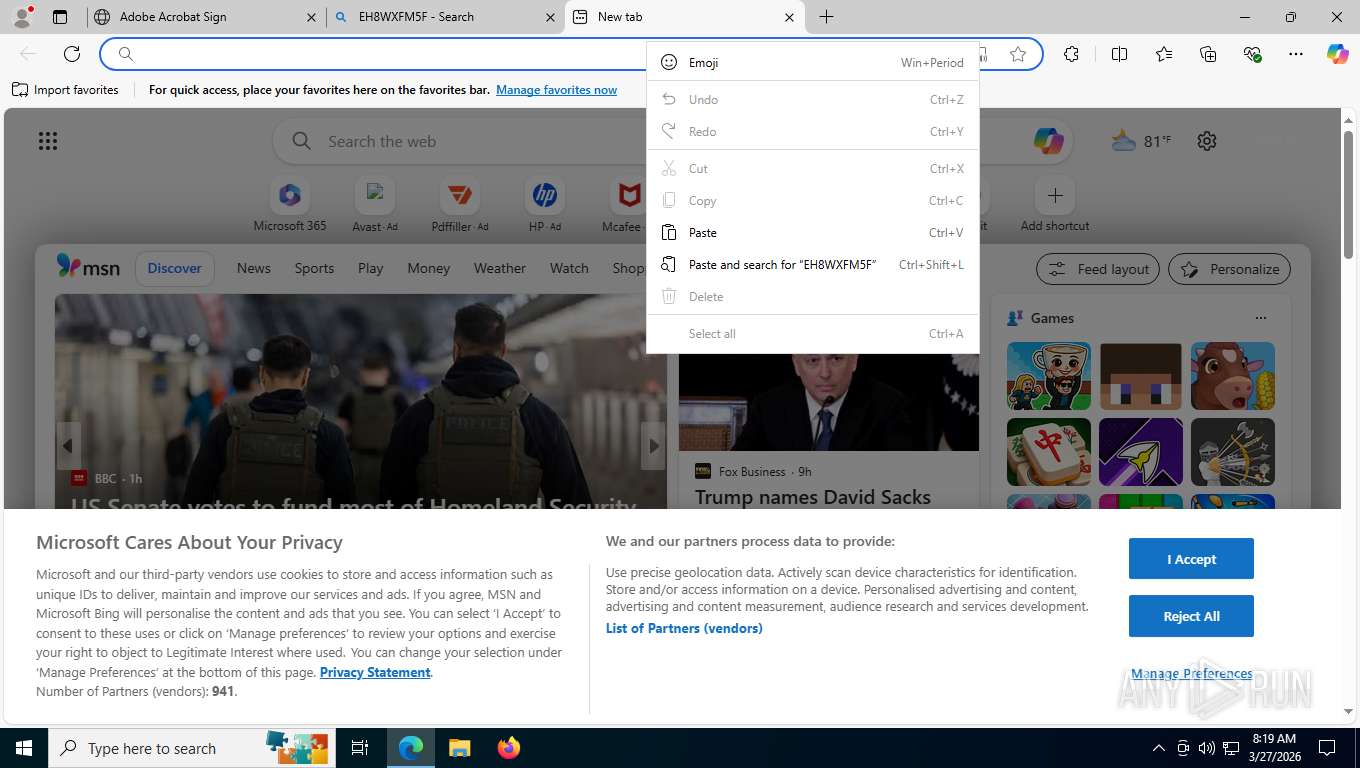1360x768 pixels.
Task: Click Copilot icon in web search box
Action: click(x=1048, y=141)
